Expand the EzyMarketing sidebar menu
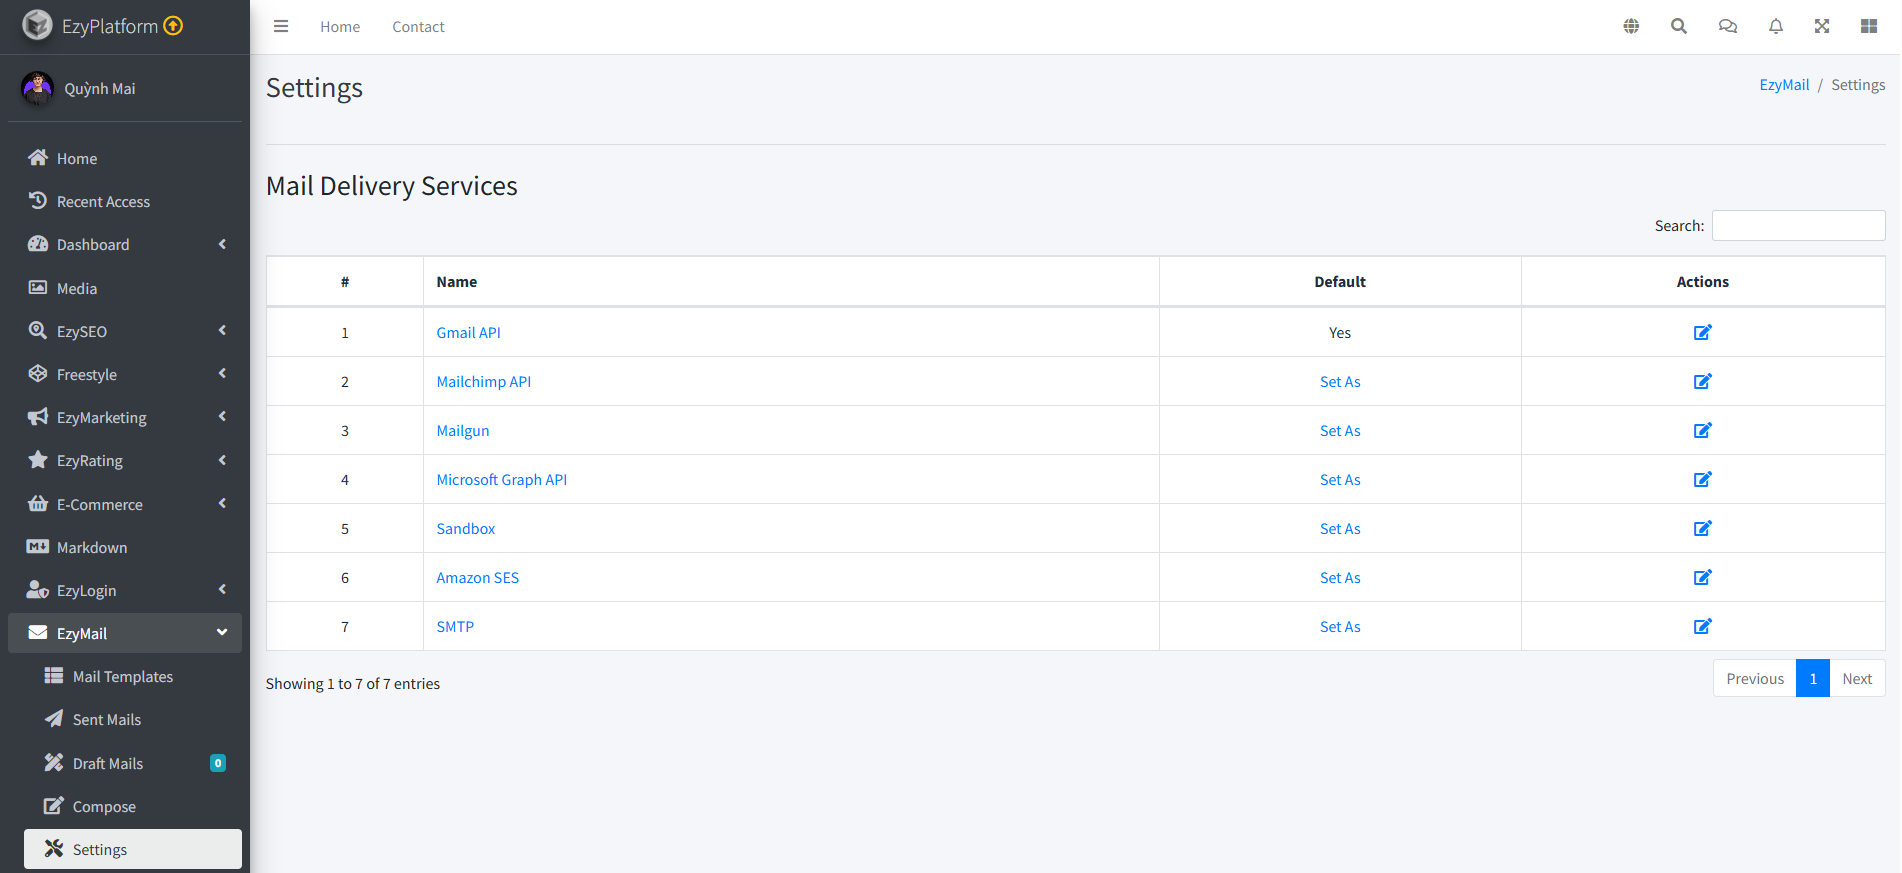 [125, 417]
